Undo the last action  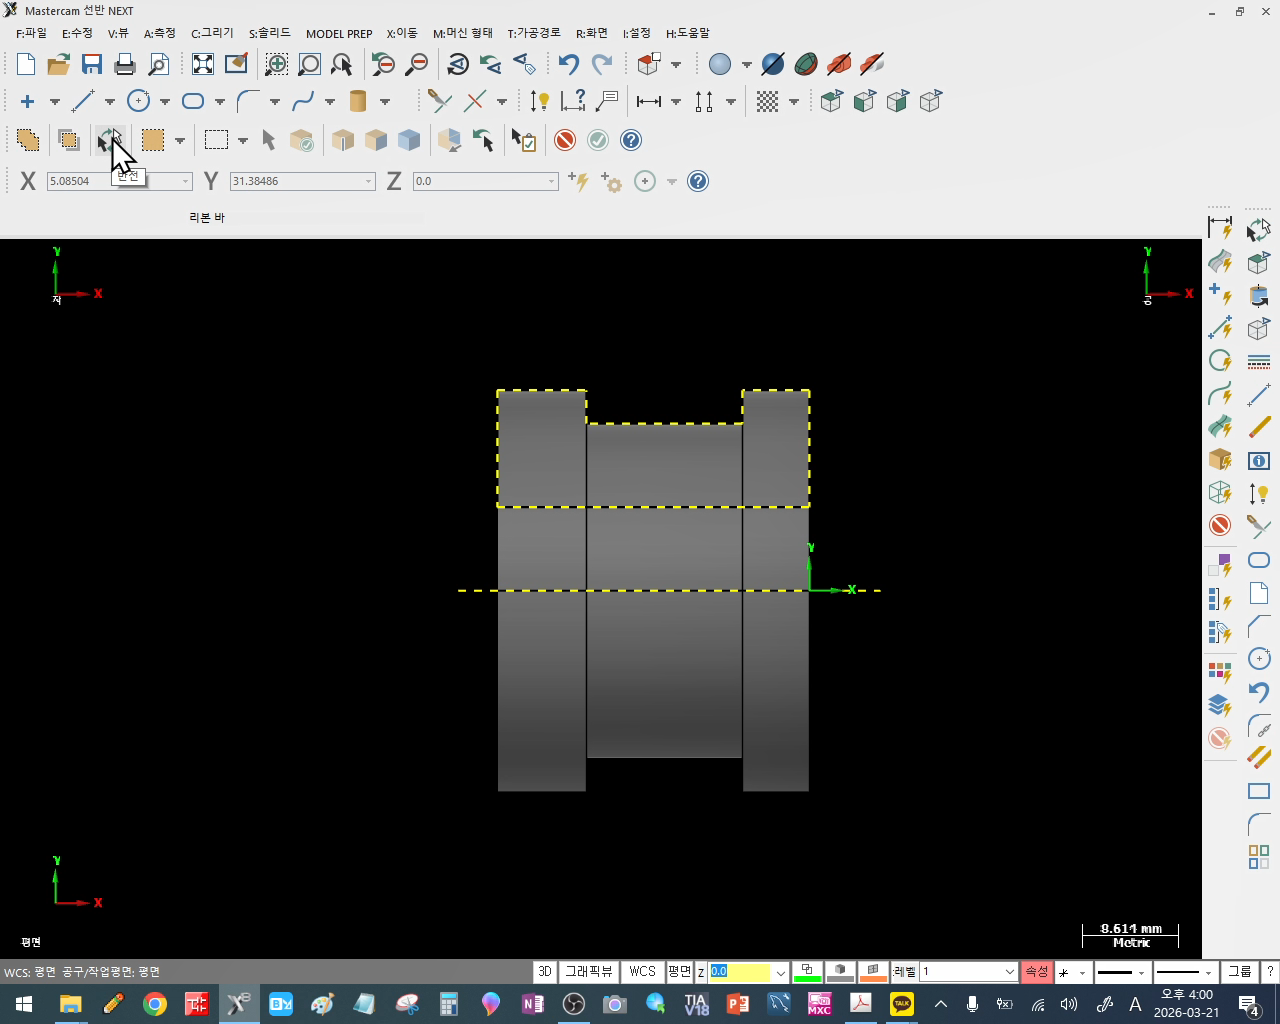pyautogui.click(x=568, y=64)
